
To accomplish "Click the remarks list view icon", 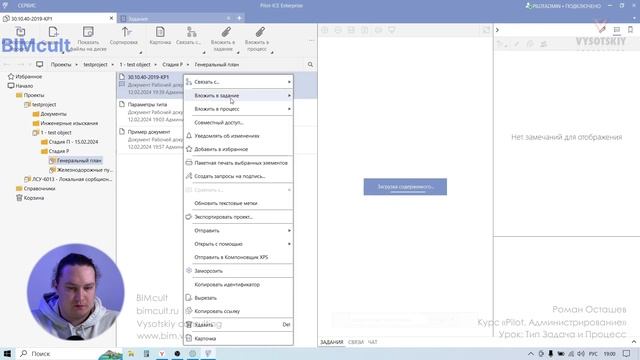I will point(617,30).
